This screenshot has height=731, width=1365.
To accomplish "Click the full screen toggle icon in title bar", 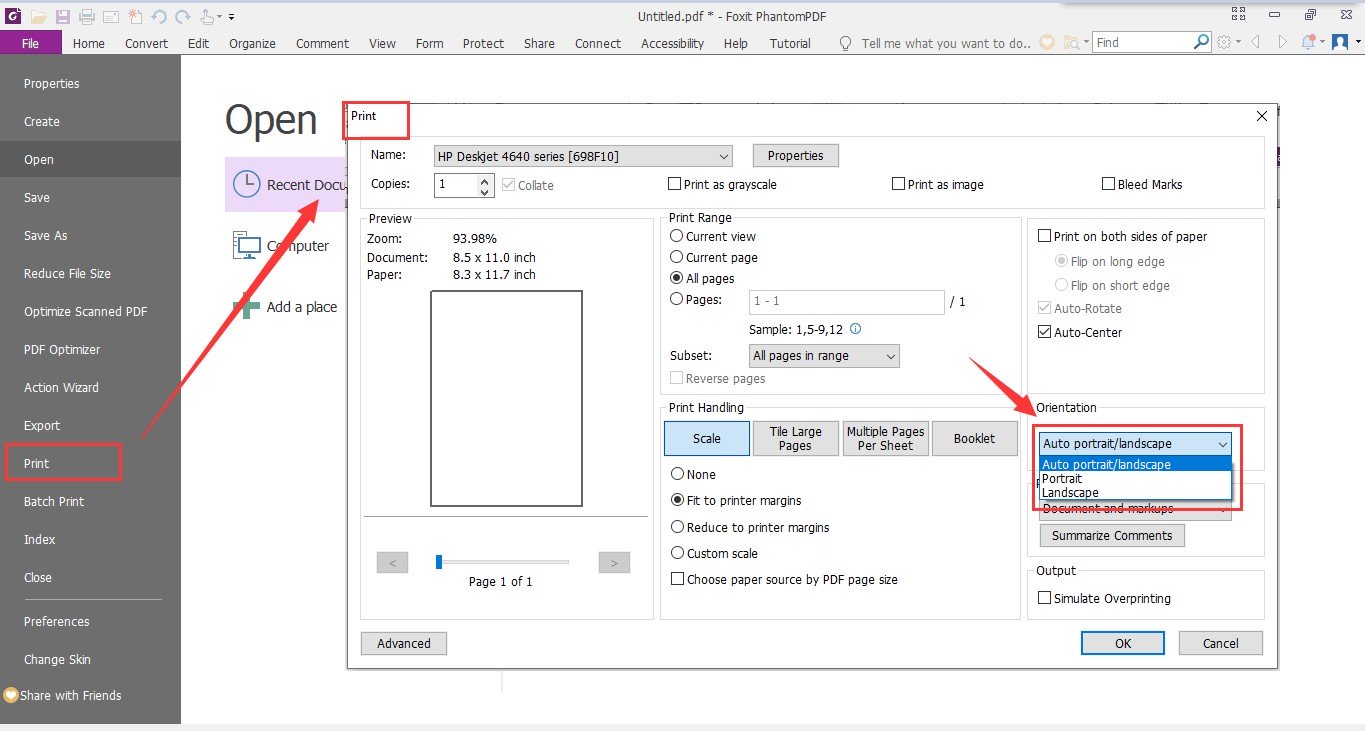I will [x=1239, y=15].
